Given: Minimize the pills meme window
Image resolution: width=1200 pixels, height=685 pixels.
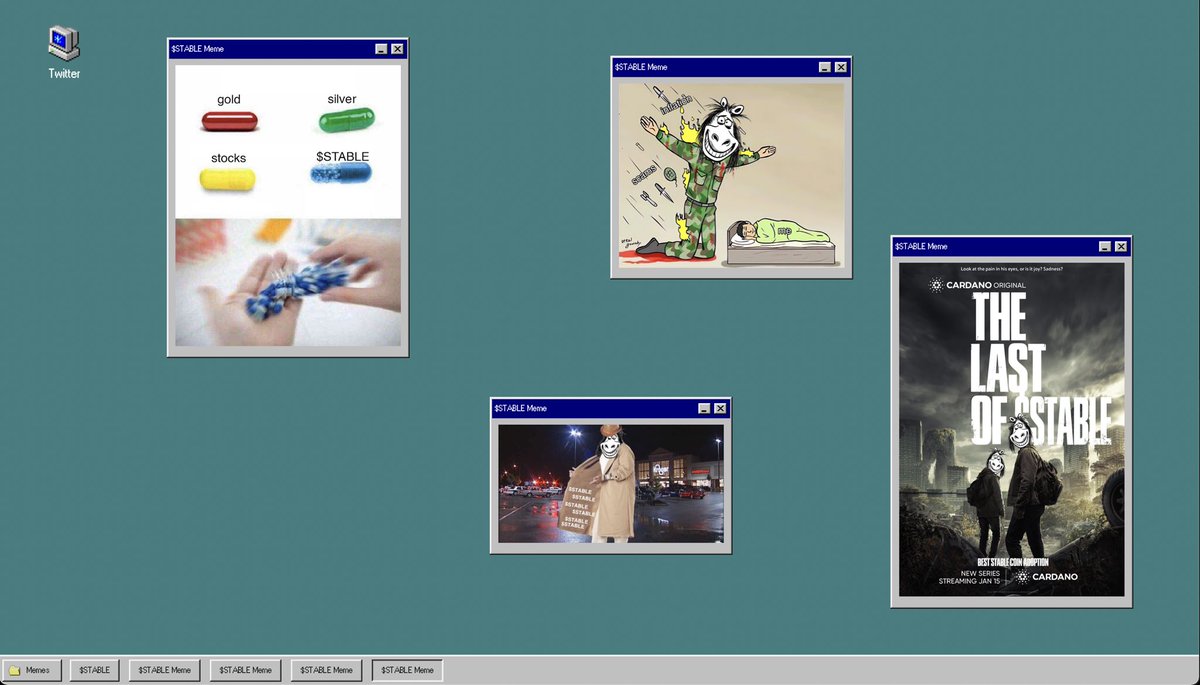Looking at the screenshot, I should pyautogui.click(x=381, y=49).
